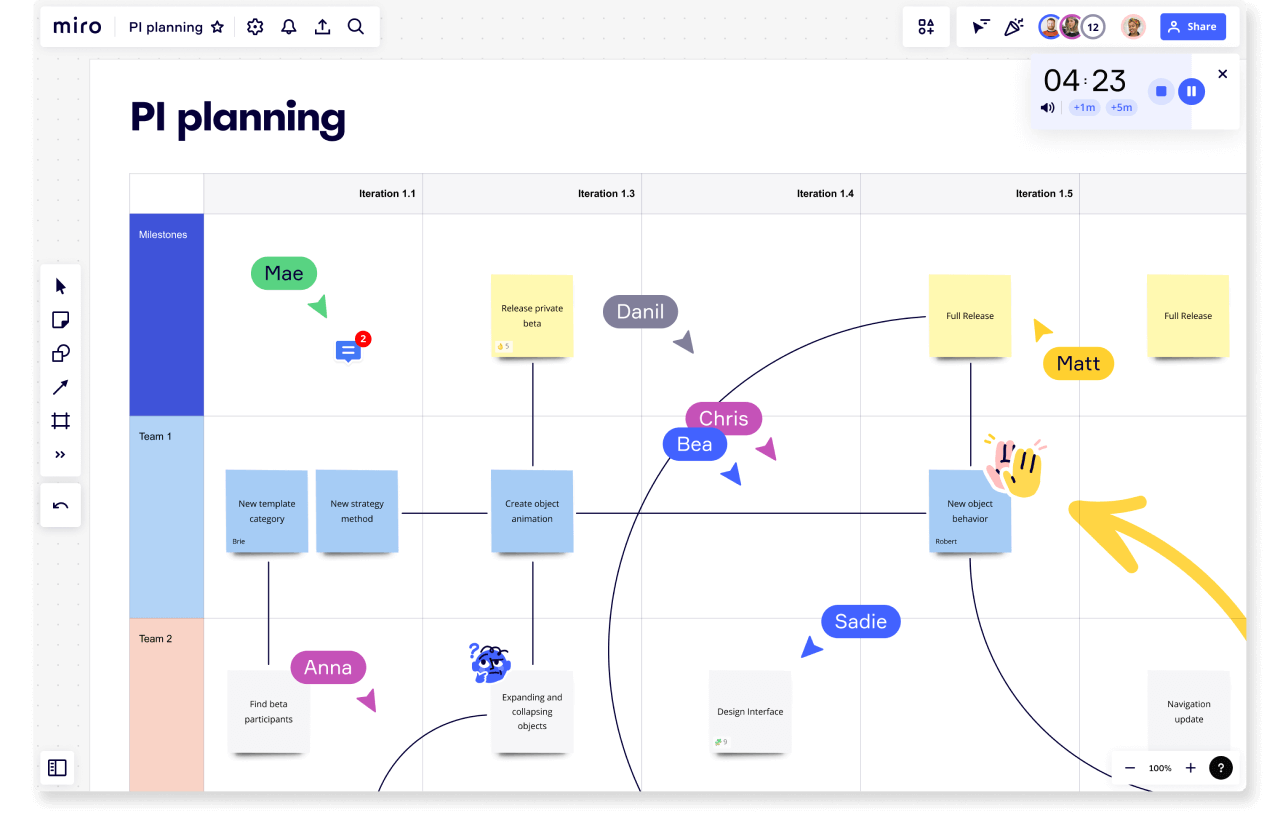
Task: Add five minutes with +5m button
Action: coord(1121,107)
